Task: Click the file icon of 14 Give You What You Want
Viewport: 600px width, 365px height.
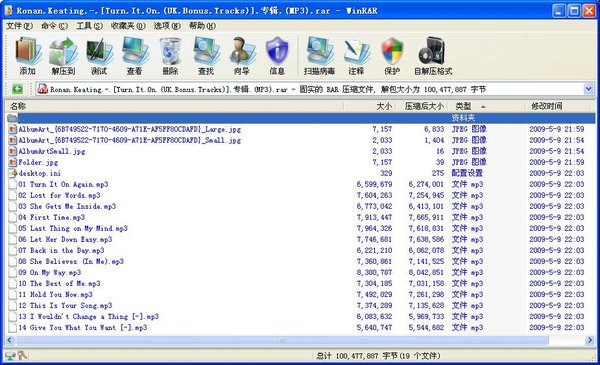Action: click(13, 328)
